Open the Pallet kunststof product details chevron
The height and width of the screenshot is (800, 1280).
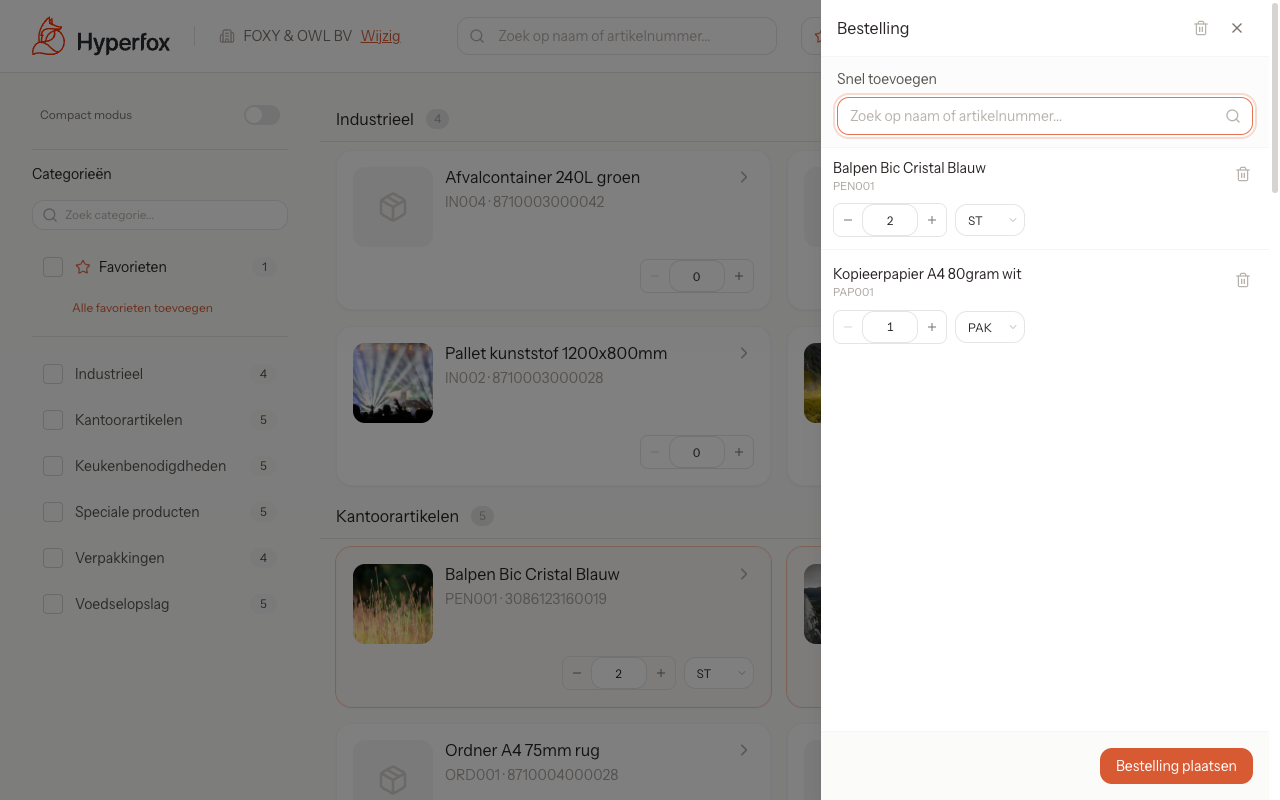click(743, 353)
